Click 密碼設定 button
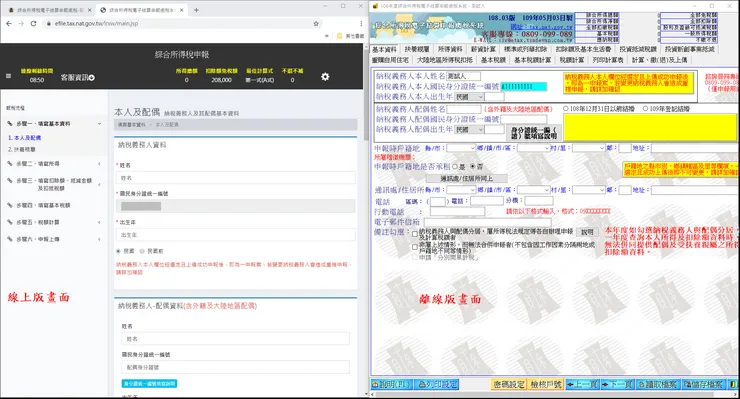This screenshot has width=740, height=399. point(509,384)
